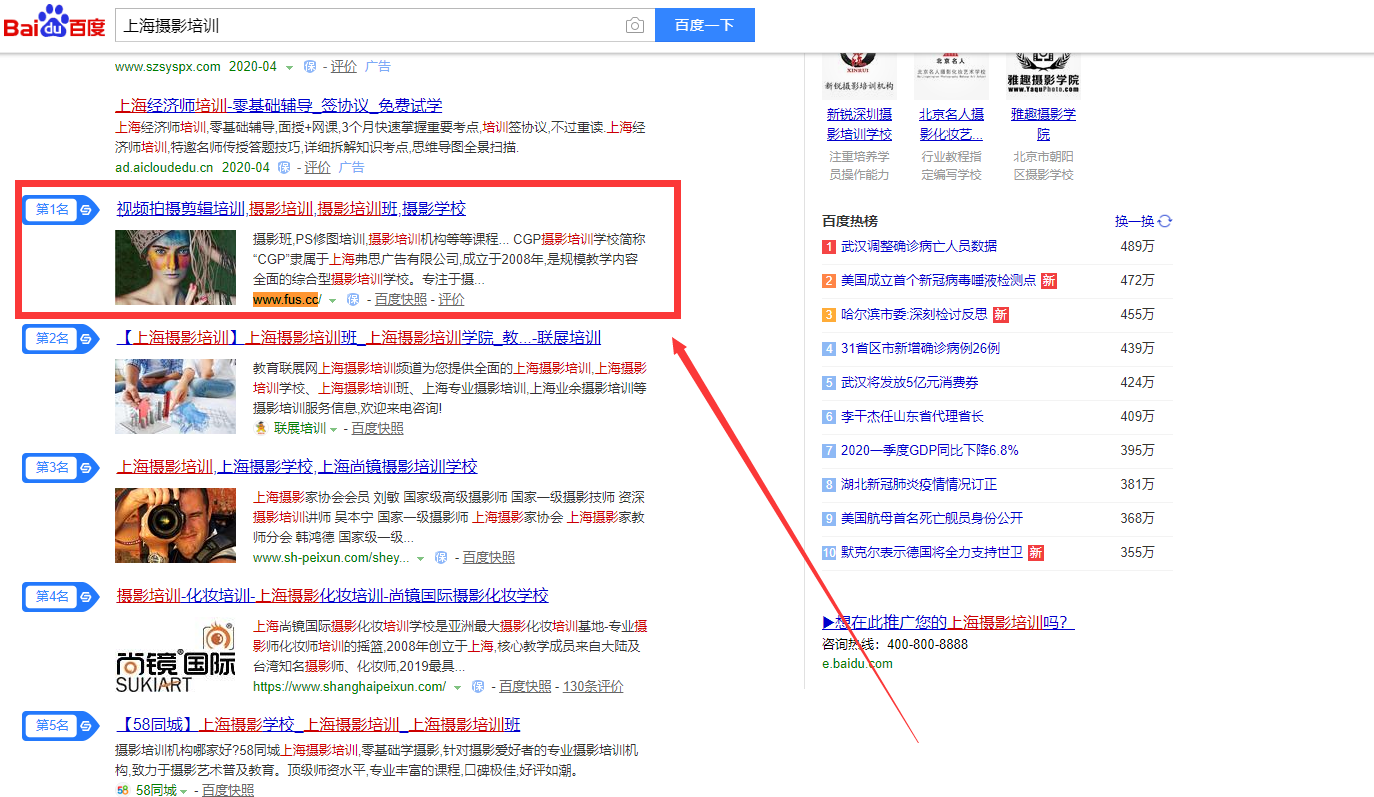Open the 【上海摄影培训】联展培训 result title
This screenshot has width=1374, height=797.
pyautogui.click(x=359, y=338)
